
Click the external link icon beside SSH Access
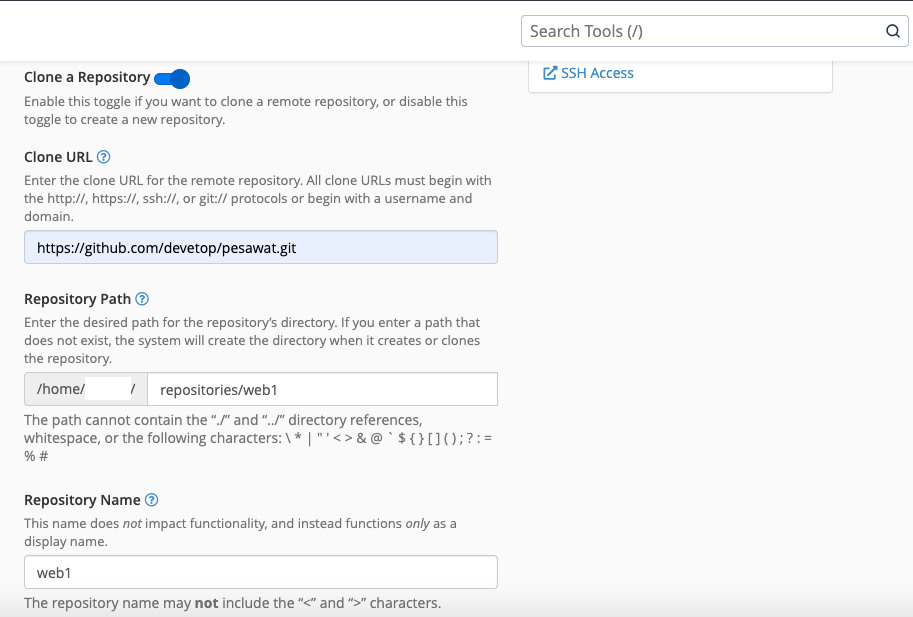[549, 73]
